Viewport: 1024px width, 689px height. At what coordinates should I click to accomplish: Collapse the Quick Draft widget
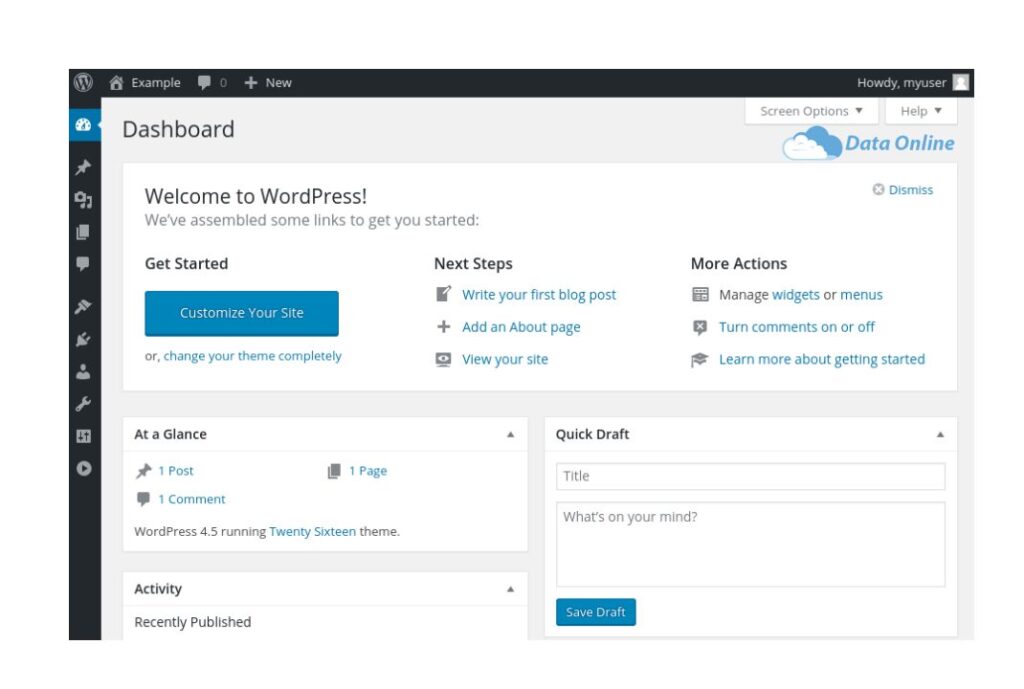coord(940,435)
